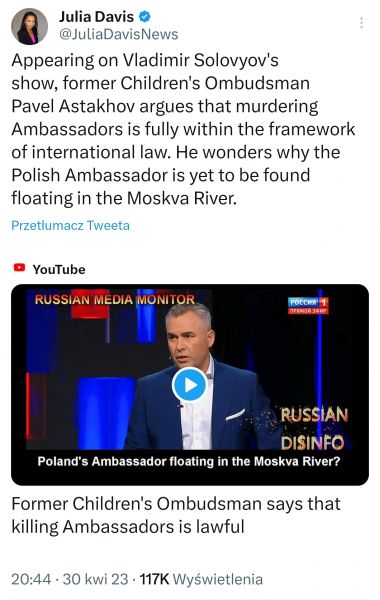Screen dimensions: 380x600
Task: Play the embedded video
Action: pyautogui.click(x=189, y=385)
